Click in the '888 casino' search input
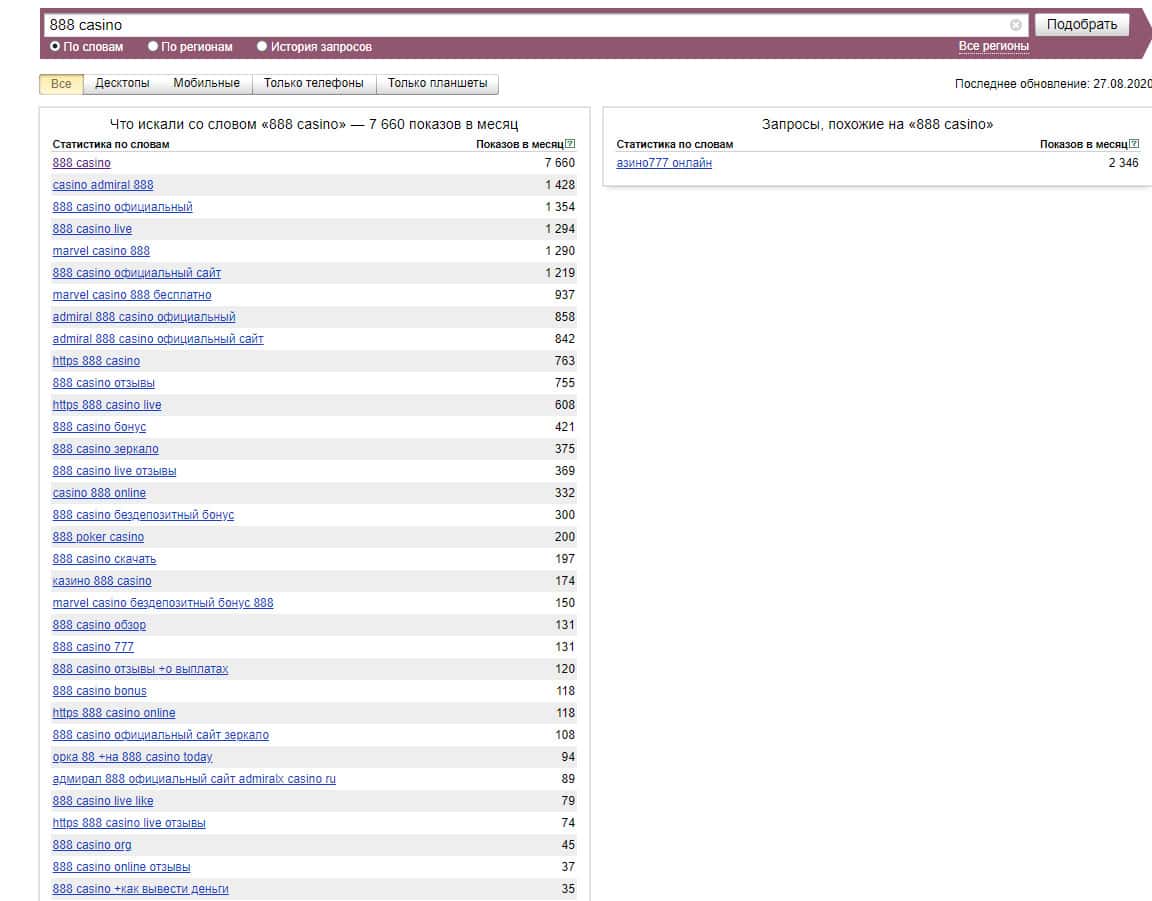 tap(520, 25)
